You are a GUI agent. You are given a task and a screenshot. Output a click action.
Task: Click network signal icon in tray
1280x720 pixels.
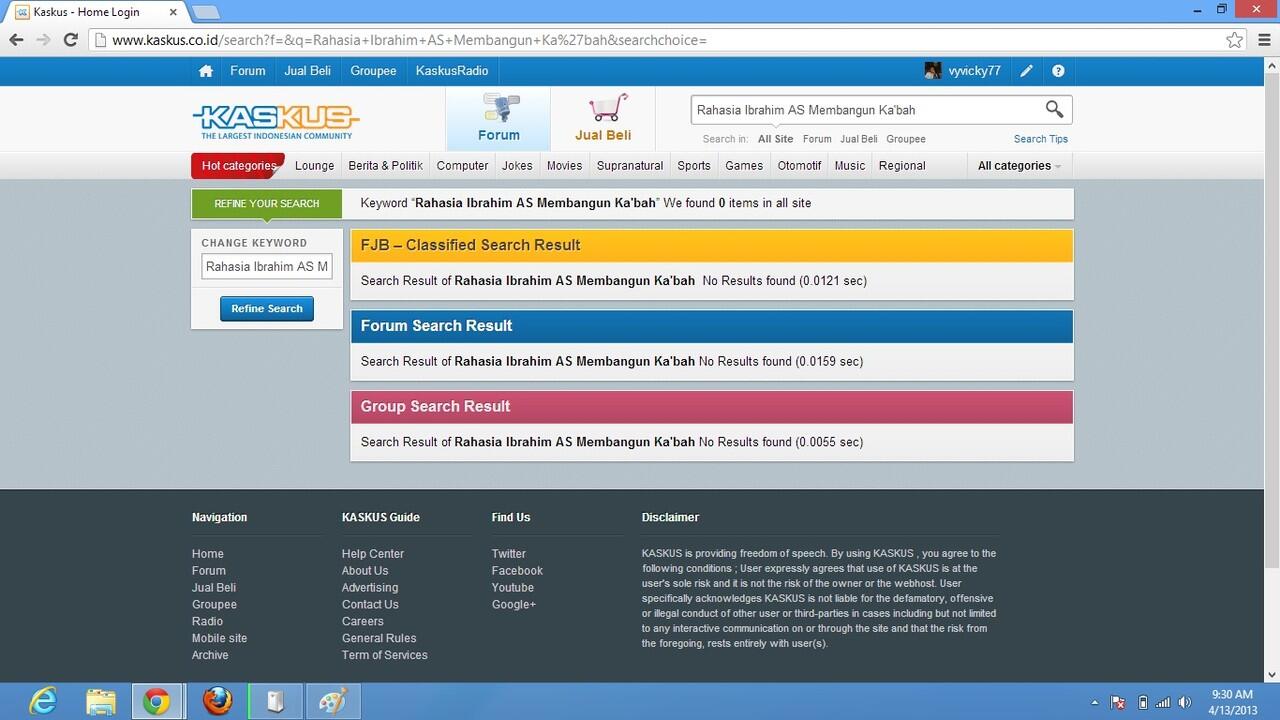[x=1163, y=702]
